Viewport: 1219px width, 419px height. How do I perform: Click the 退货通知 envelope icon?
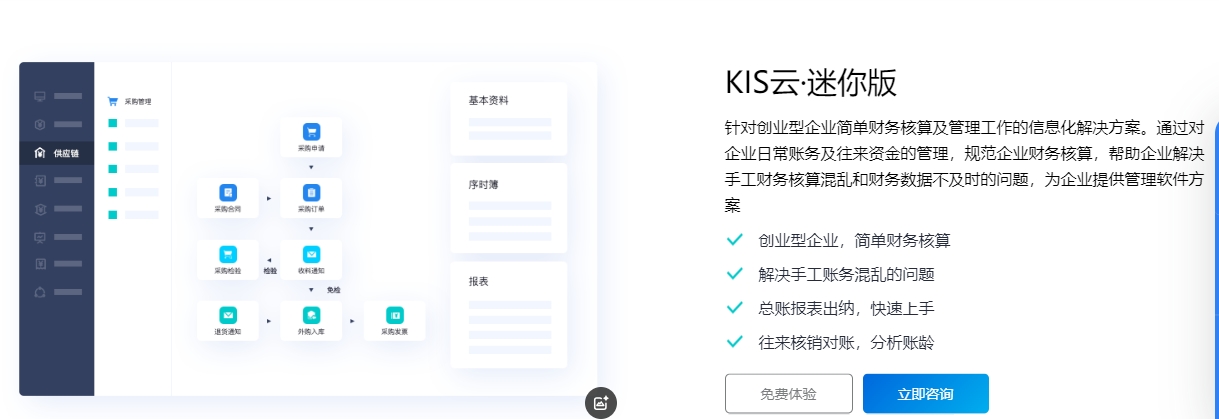[227, 315]
